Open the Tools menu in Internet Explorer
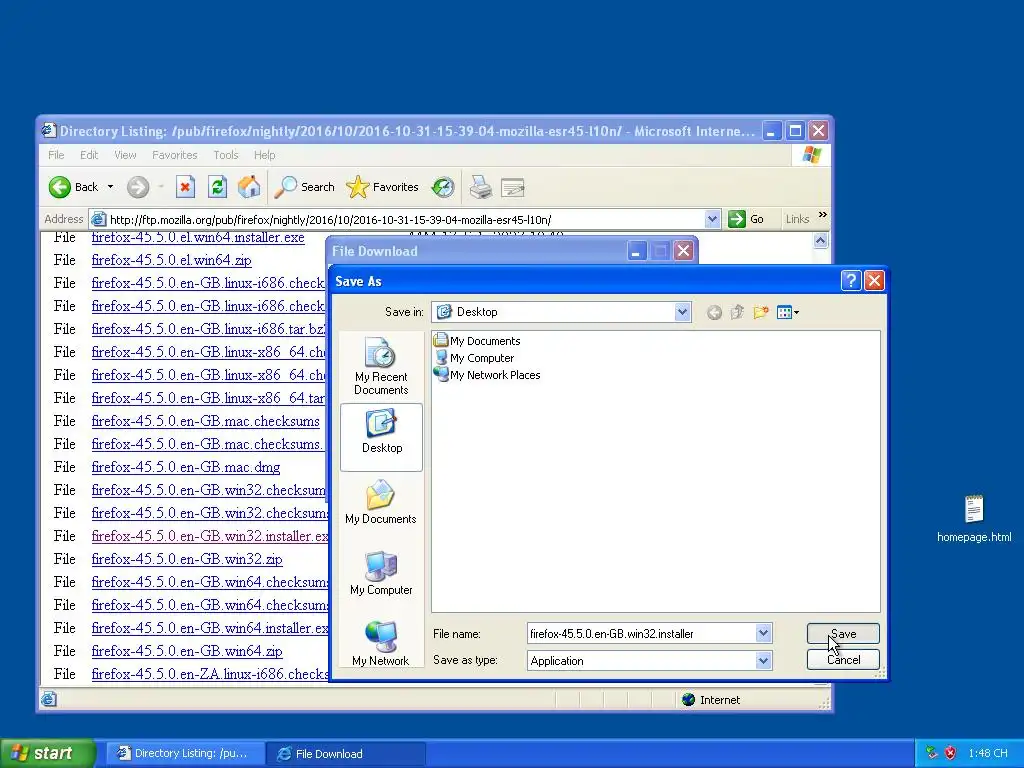The height and width of the screenshot is (768, 1024). point(225,155)
